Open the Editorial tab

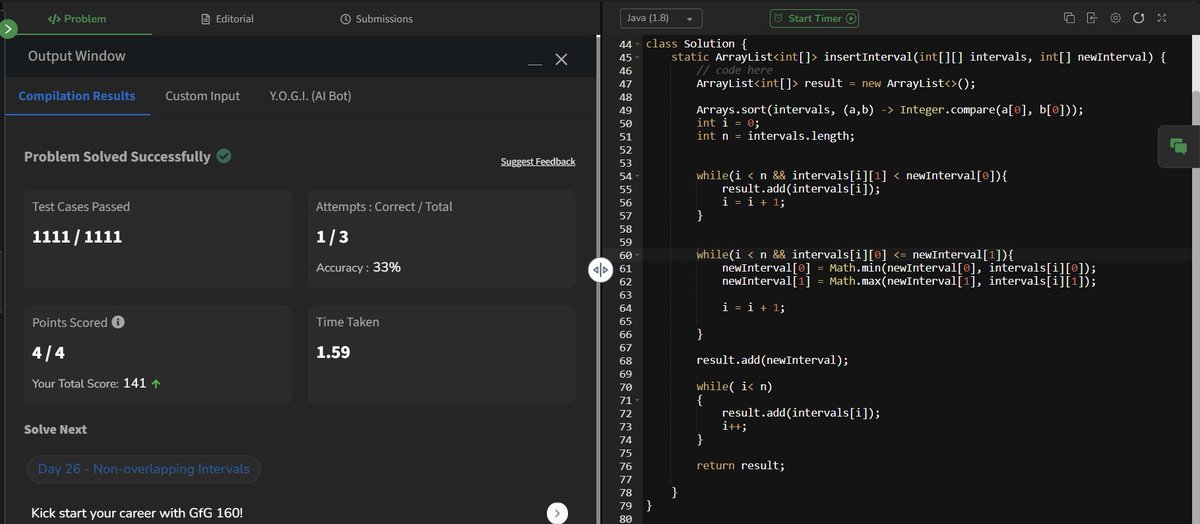[227, 18]
